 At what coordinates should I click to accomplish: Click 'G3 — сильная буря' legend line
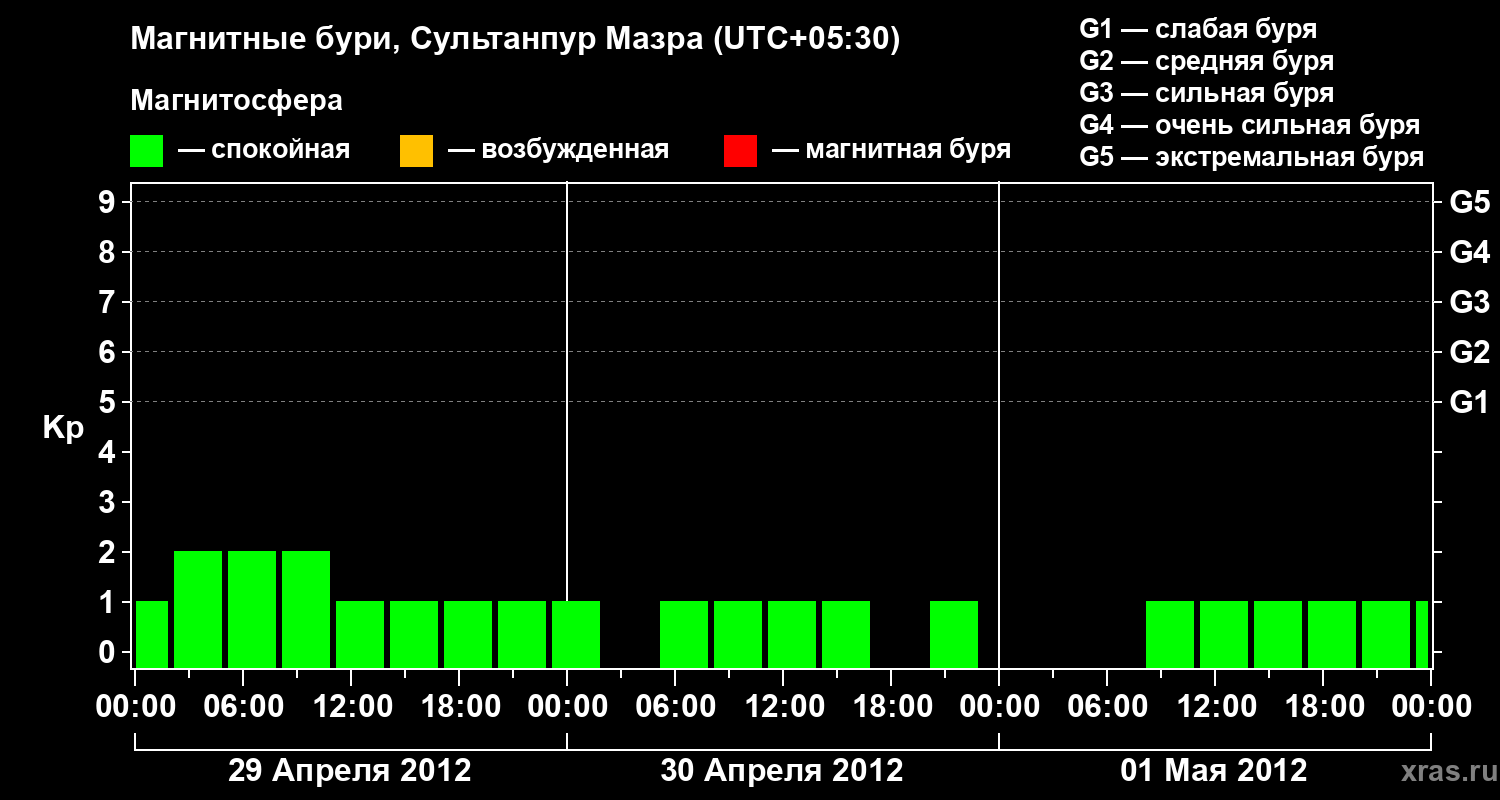(x=1207, y=93)
